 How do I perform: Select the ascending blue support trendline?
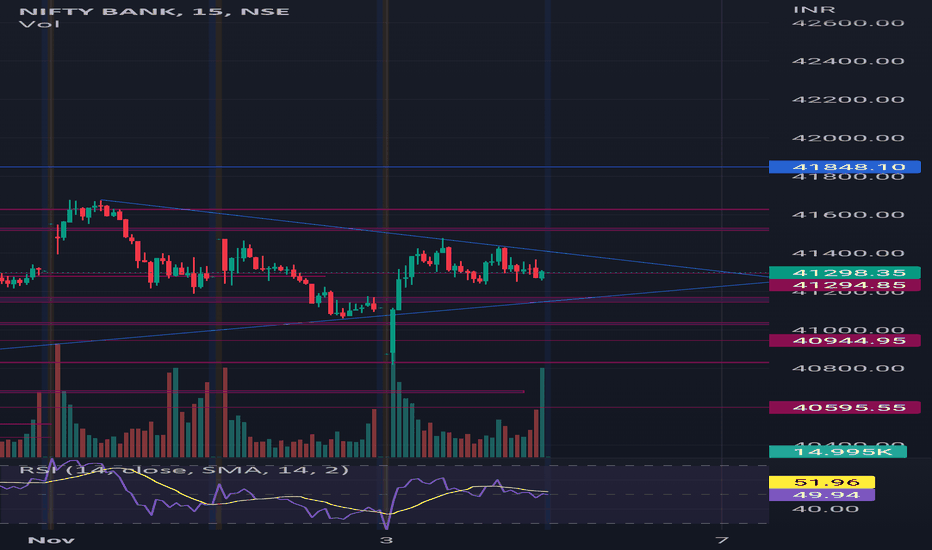pyautogui.click(x=384, y=315)
